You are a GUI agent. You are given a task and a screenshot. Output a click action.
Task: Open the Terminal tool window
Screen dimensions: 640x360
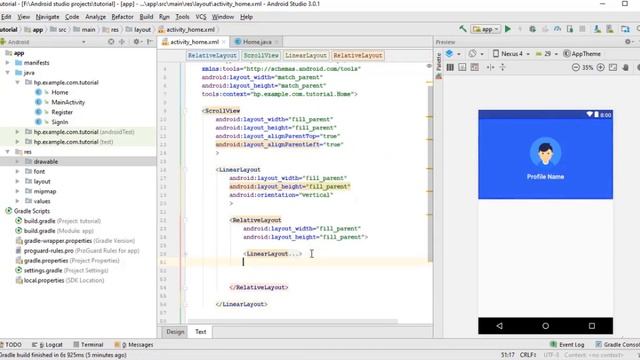point(88,345)
